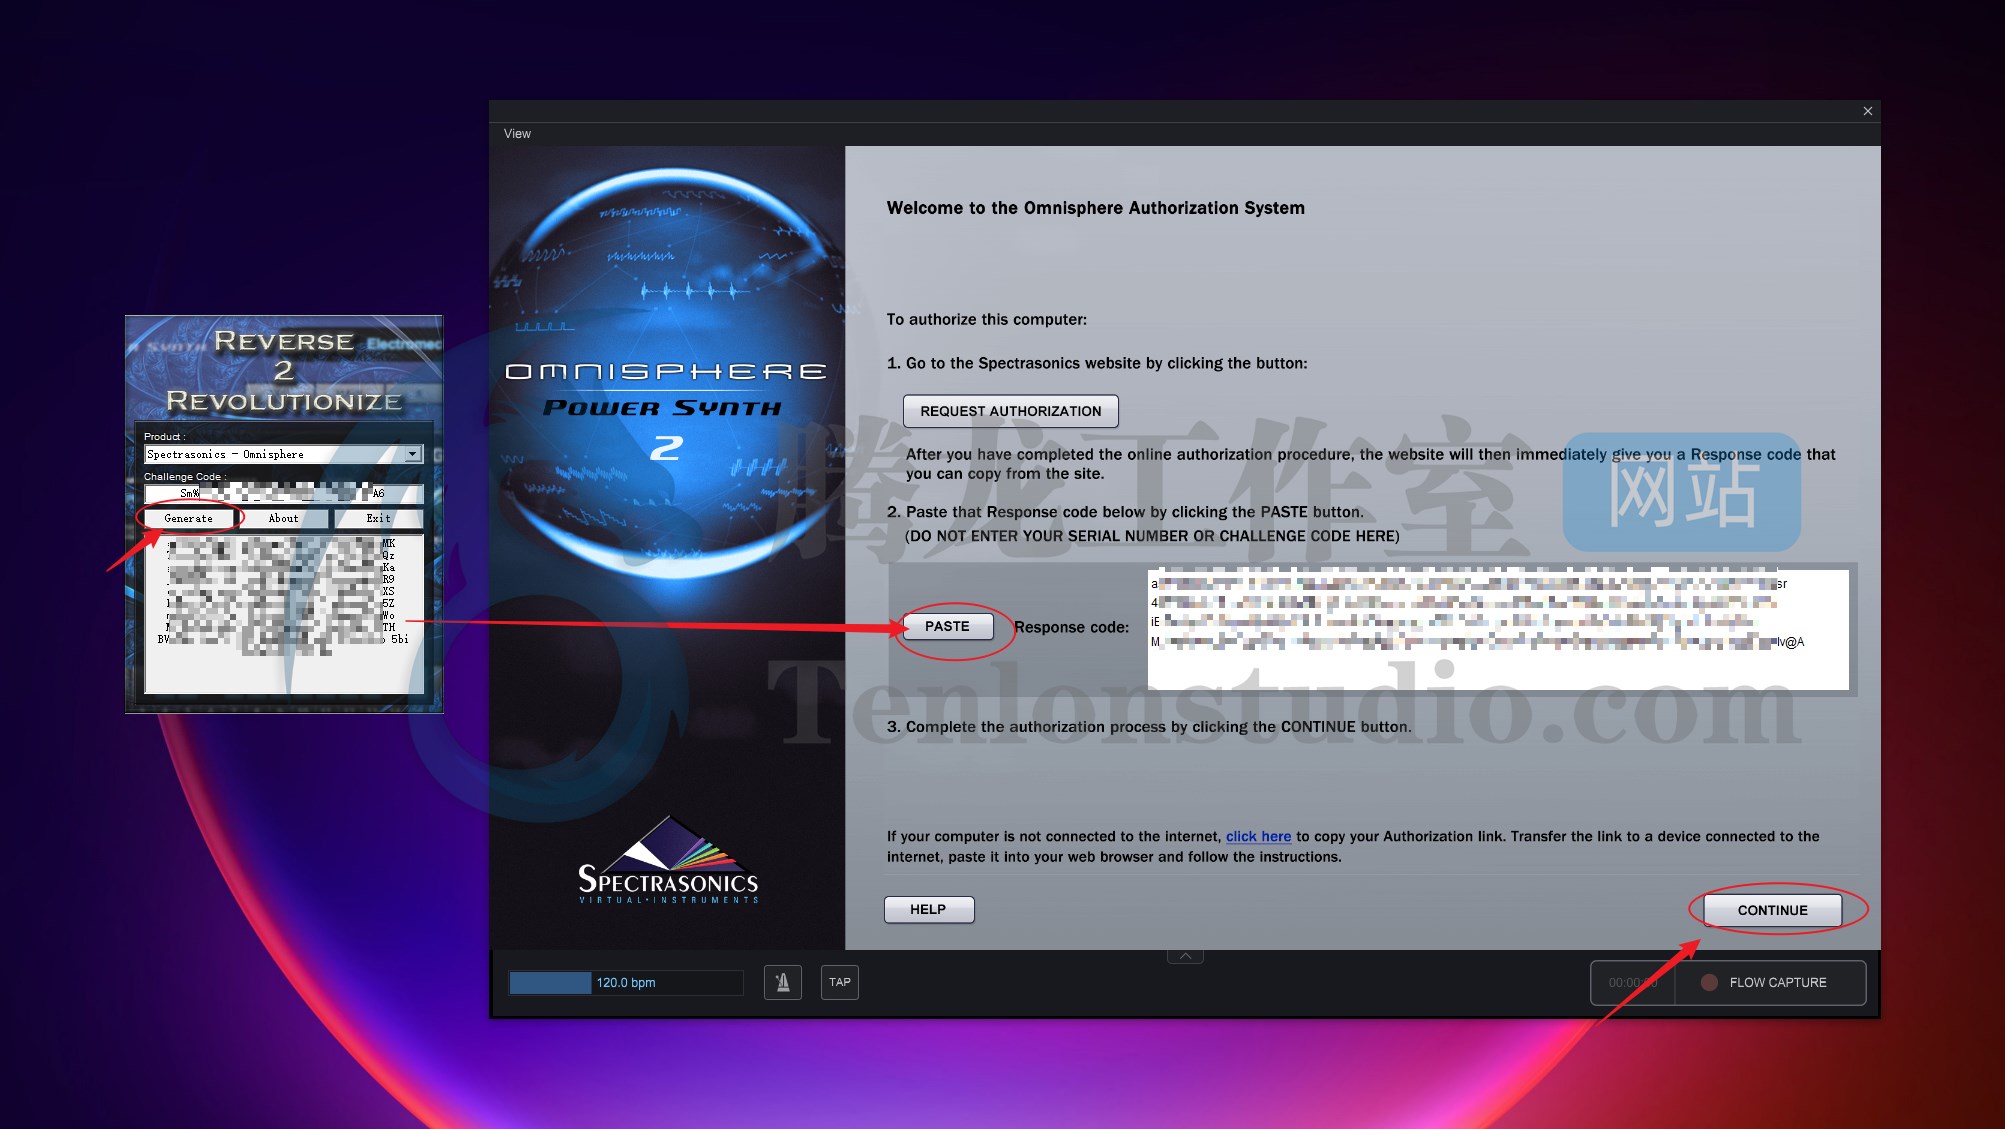Click the CONTINUE button
Screen dimensions: 2005x1129
[1772, 910]
